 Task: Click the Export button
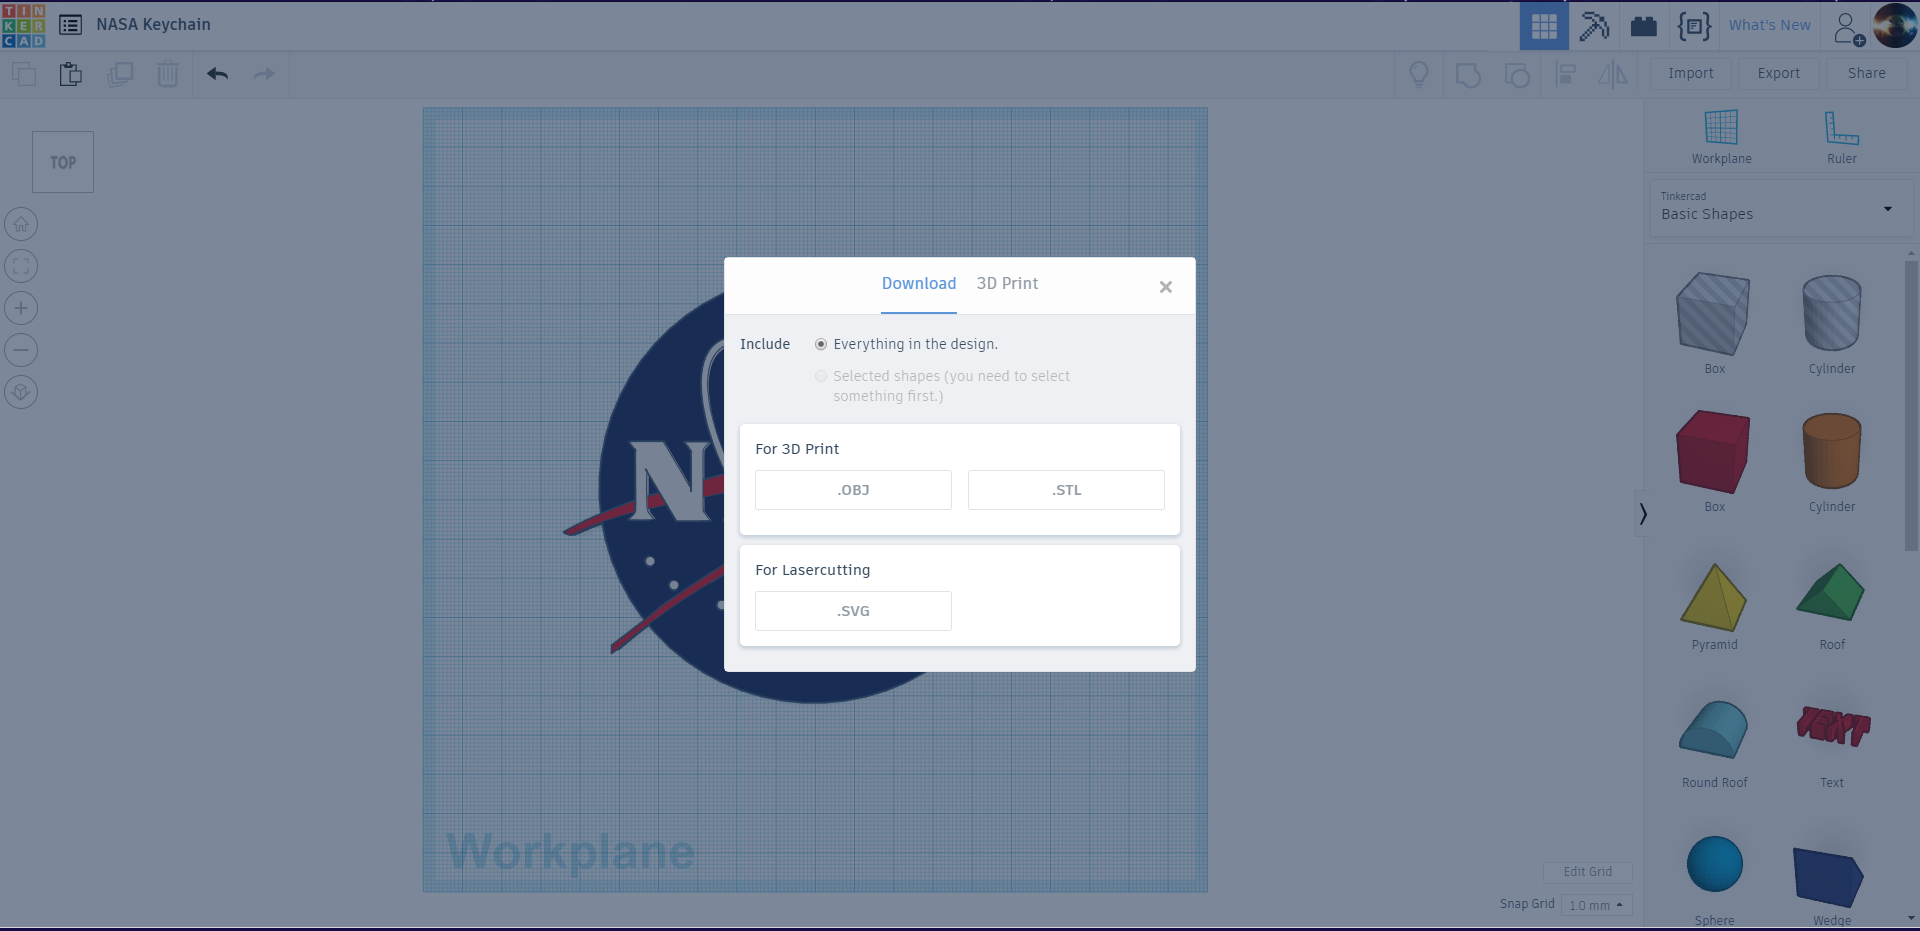1778,74
